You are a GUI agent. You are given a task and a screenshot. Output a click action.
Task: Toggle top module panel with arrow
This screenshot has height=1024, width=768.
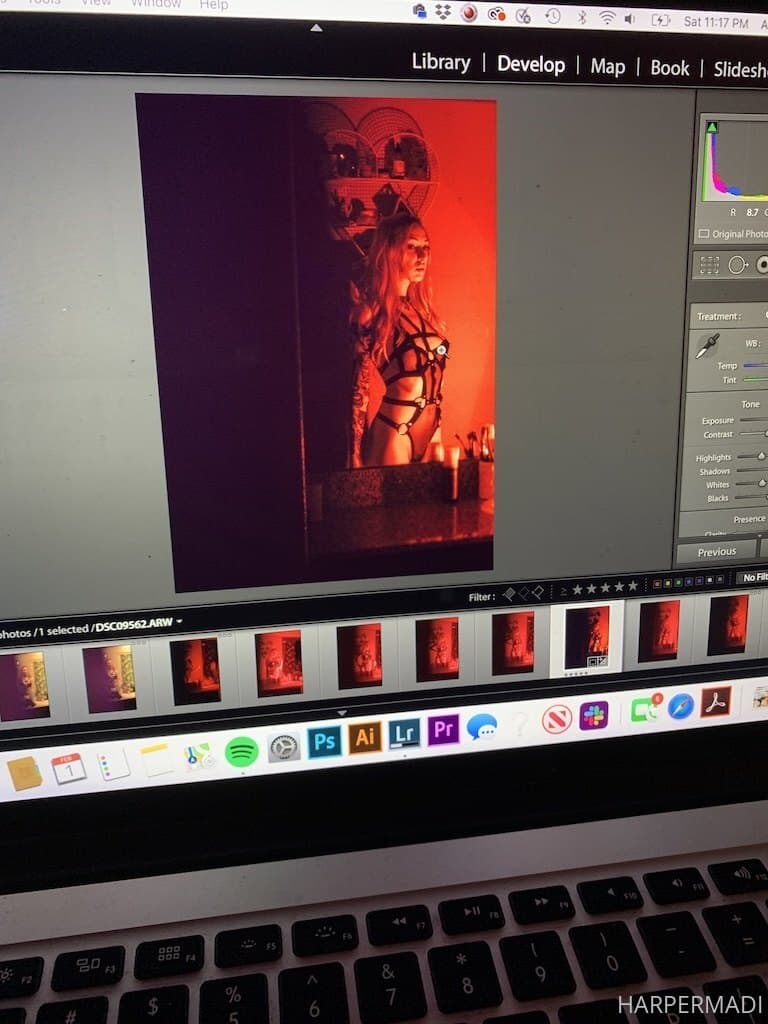(316, 27)
